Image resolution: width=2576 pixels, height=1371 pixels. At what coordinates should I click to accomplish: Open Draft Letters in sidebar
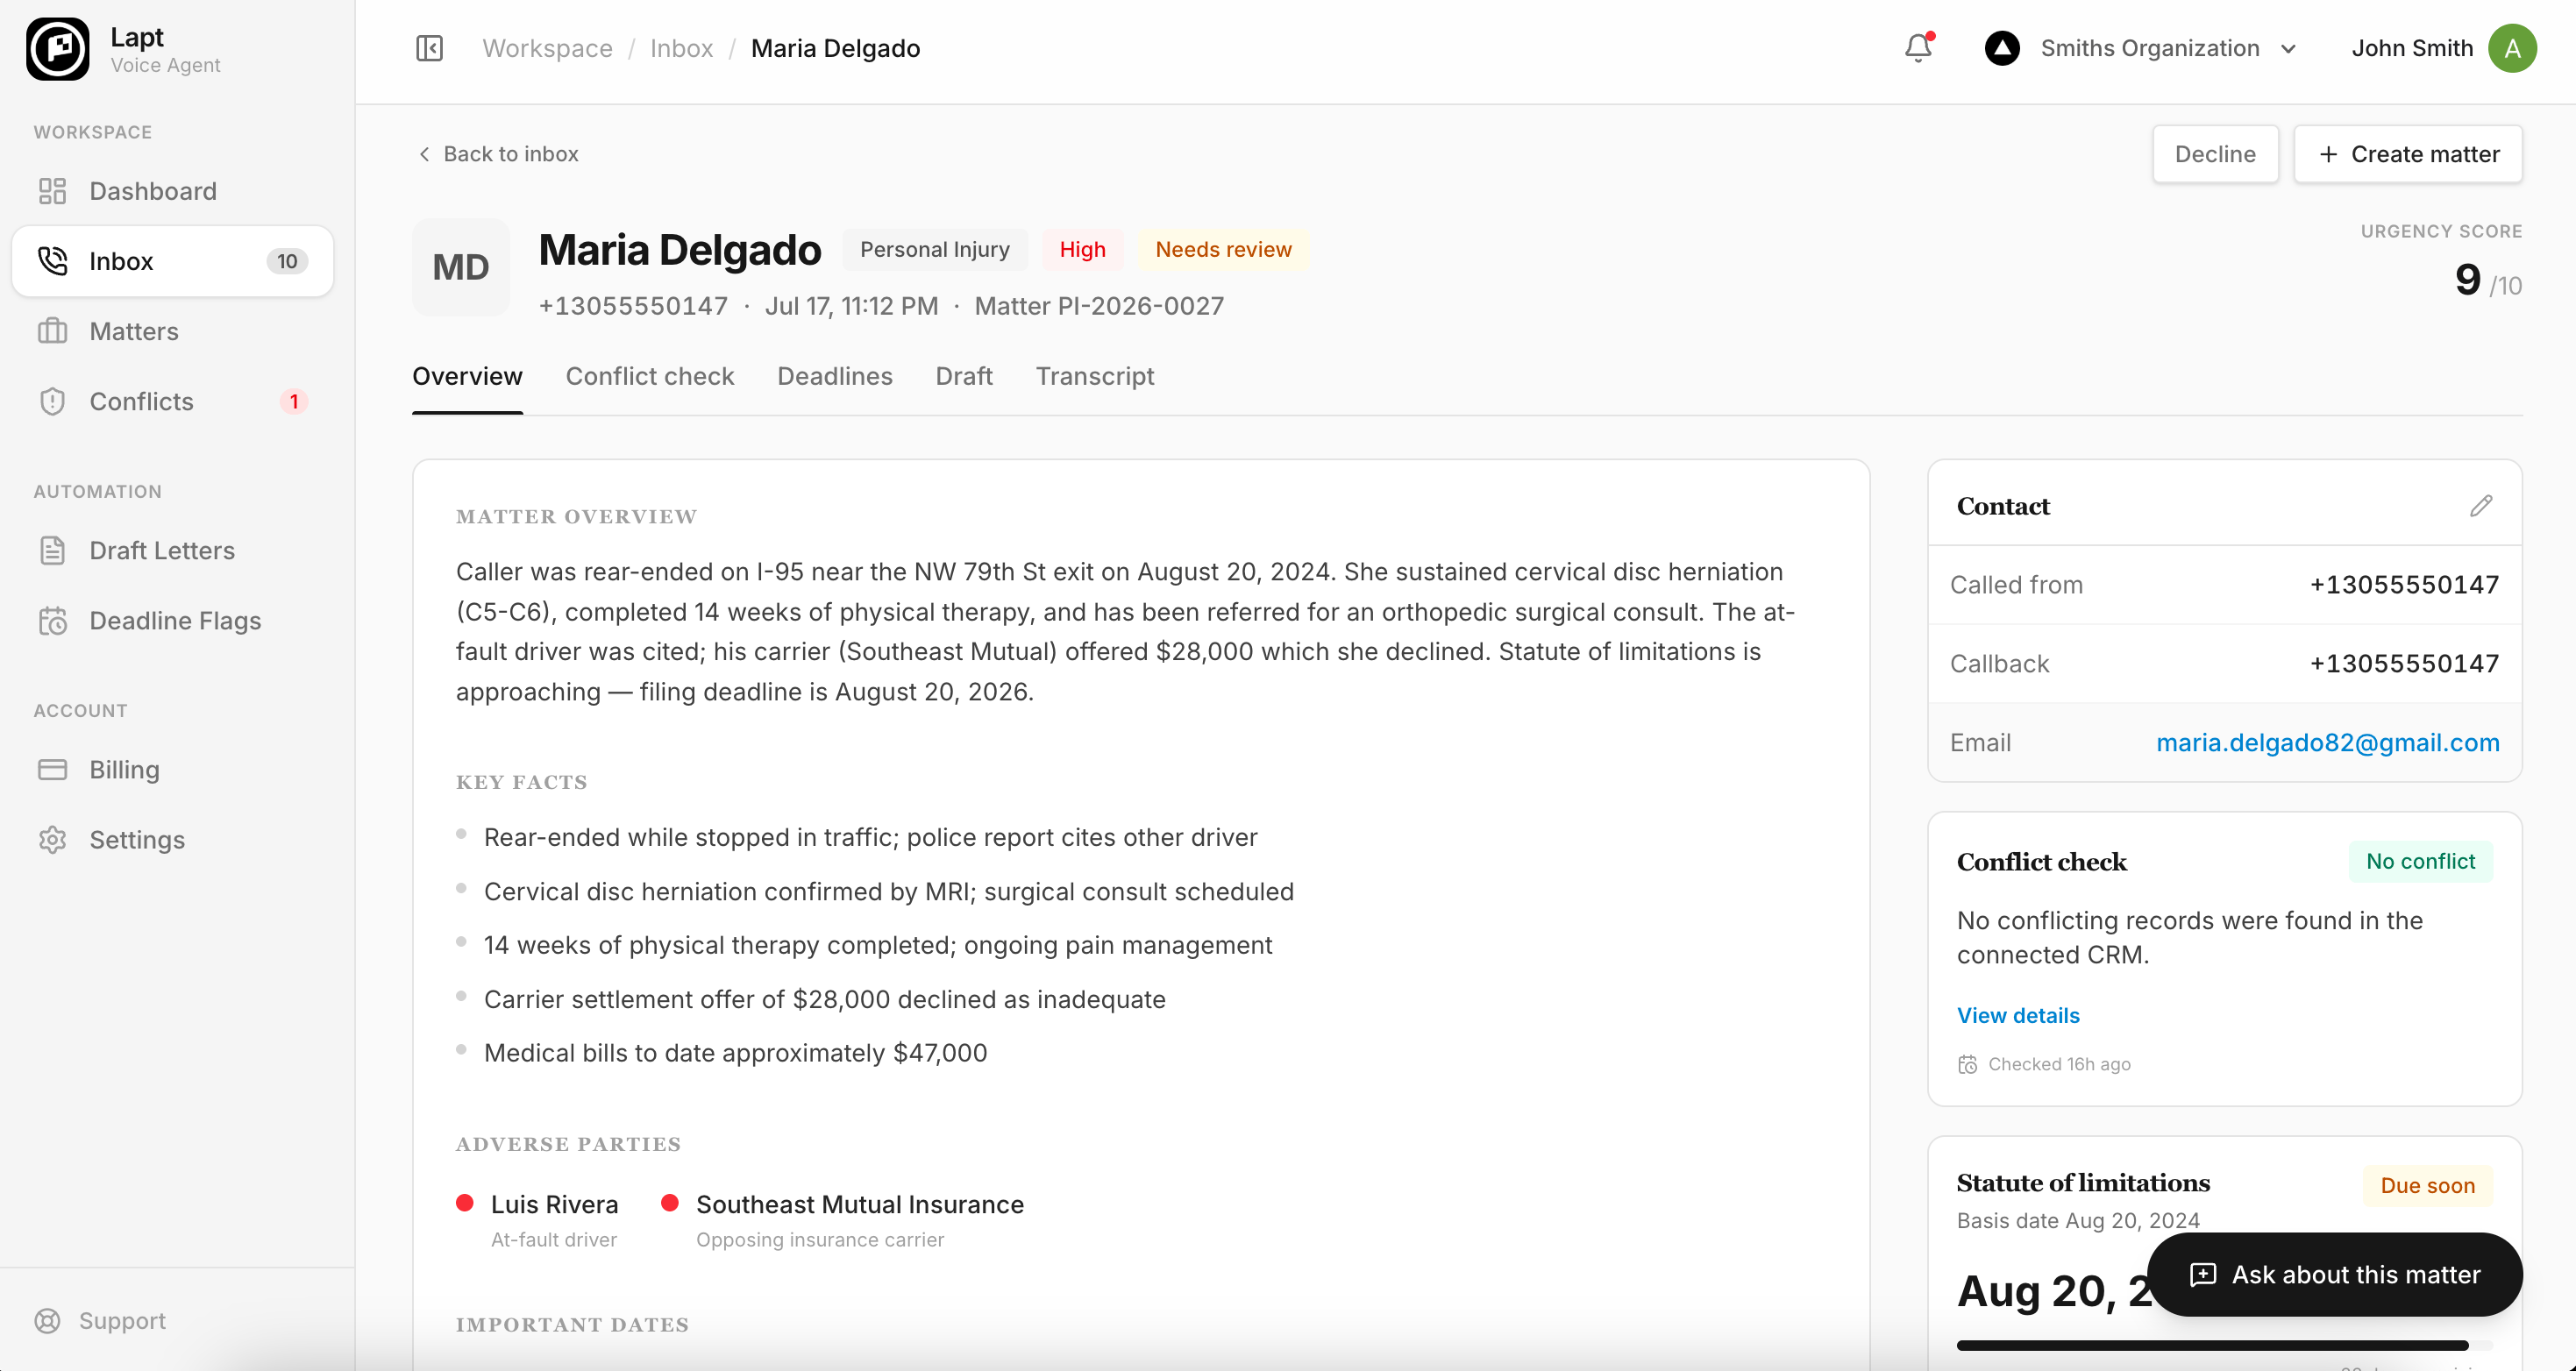[172, 550]
